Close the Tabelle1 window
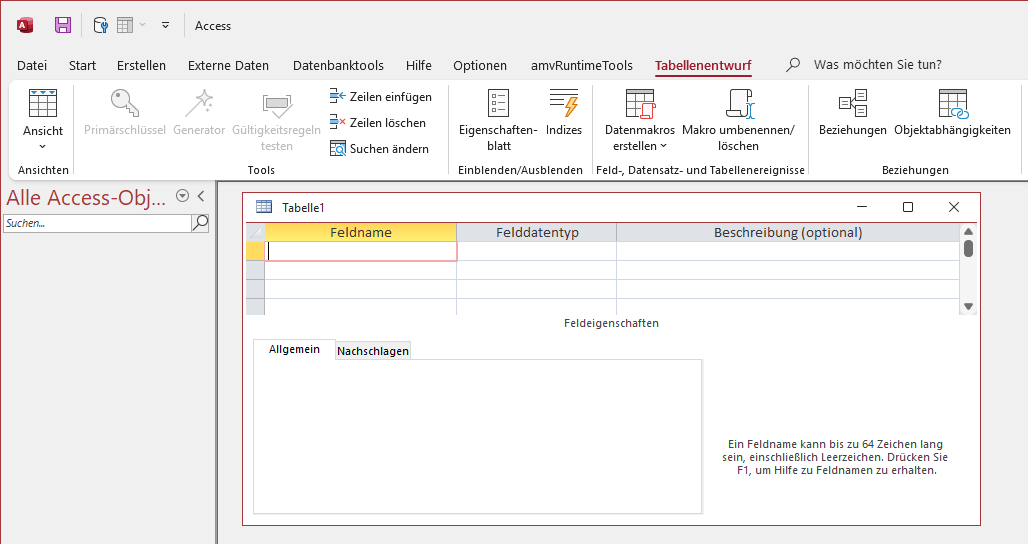This screenshot has width=1028, height=544. 954,207
